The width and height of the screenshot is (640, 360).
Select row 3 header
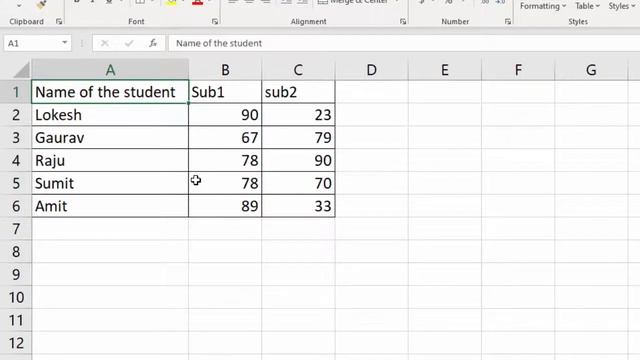tap(16, 138)
